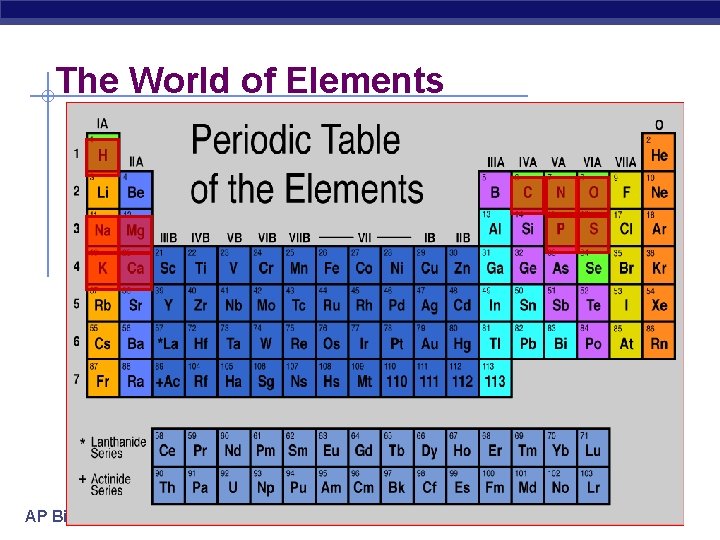Select the Zinc (Zn) cell

(462, 266)
